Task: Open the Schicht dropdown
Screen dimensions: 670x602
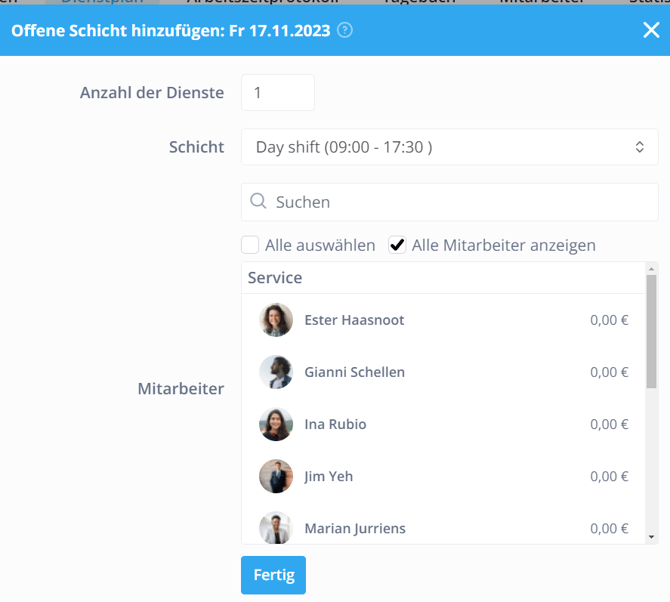Action: pos(448,147)
